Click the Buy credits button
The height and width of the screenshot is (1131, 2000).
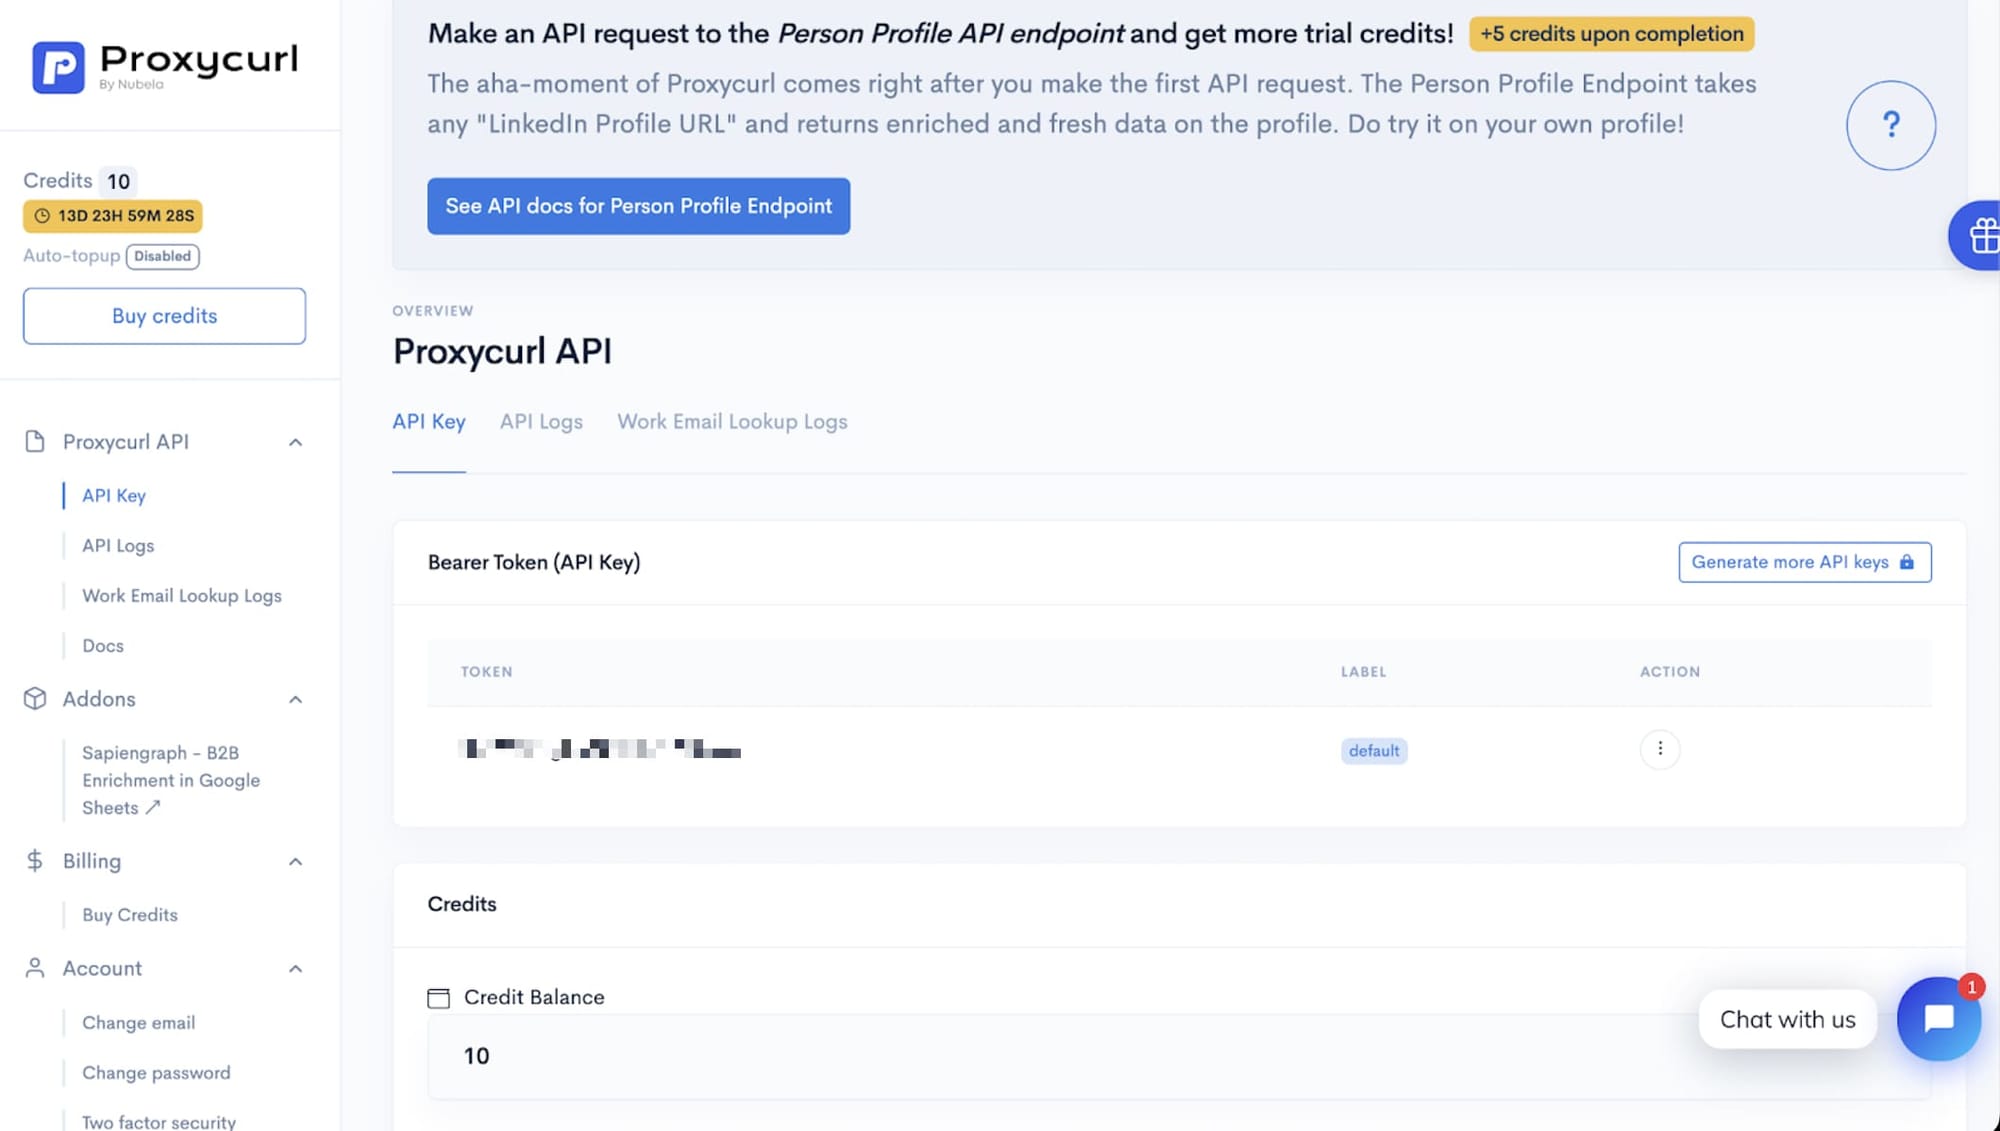click(x=164, y=316)
